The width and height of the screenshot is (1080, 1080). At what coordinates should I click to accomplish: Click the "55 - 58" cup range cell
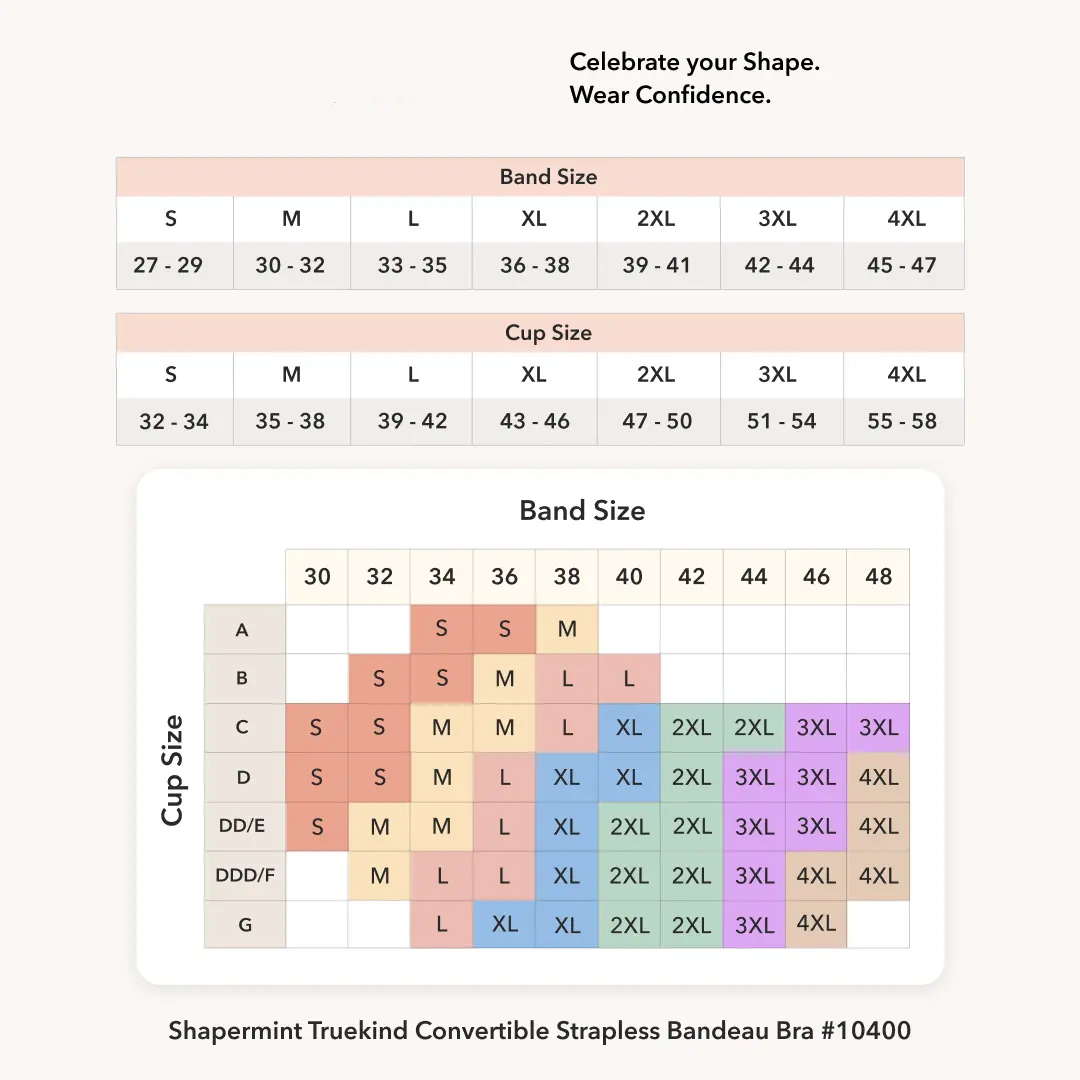coord(902,421)
